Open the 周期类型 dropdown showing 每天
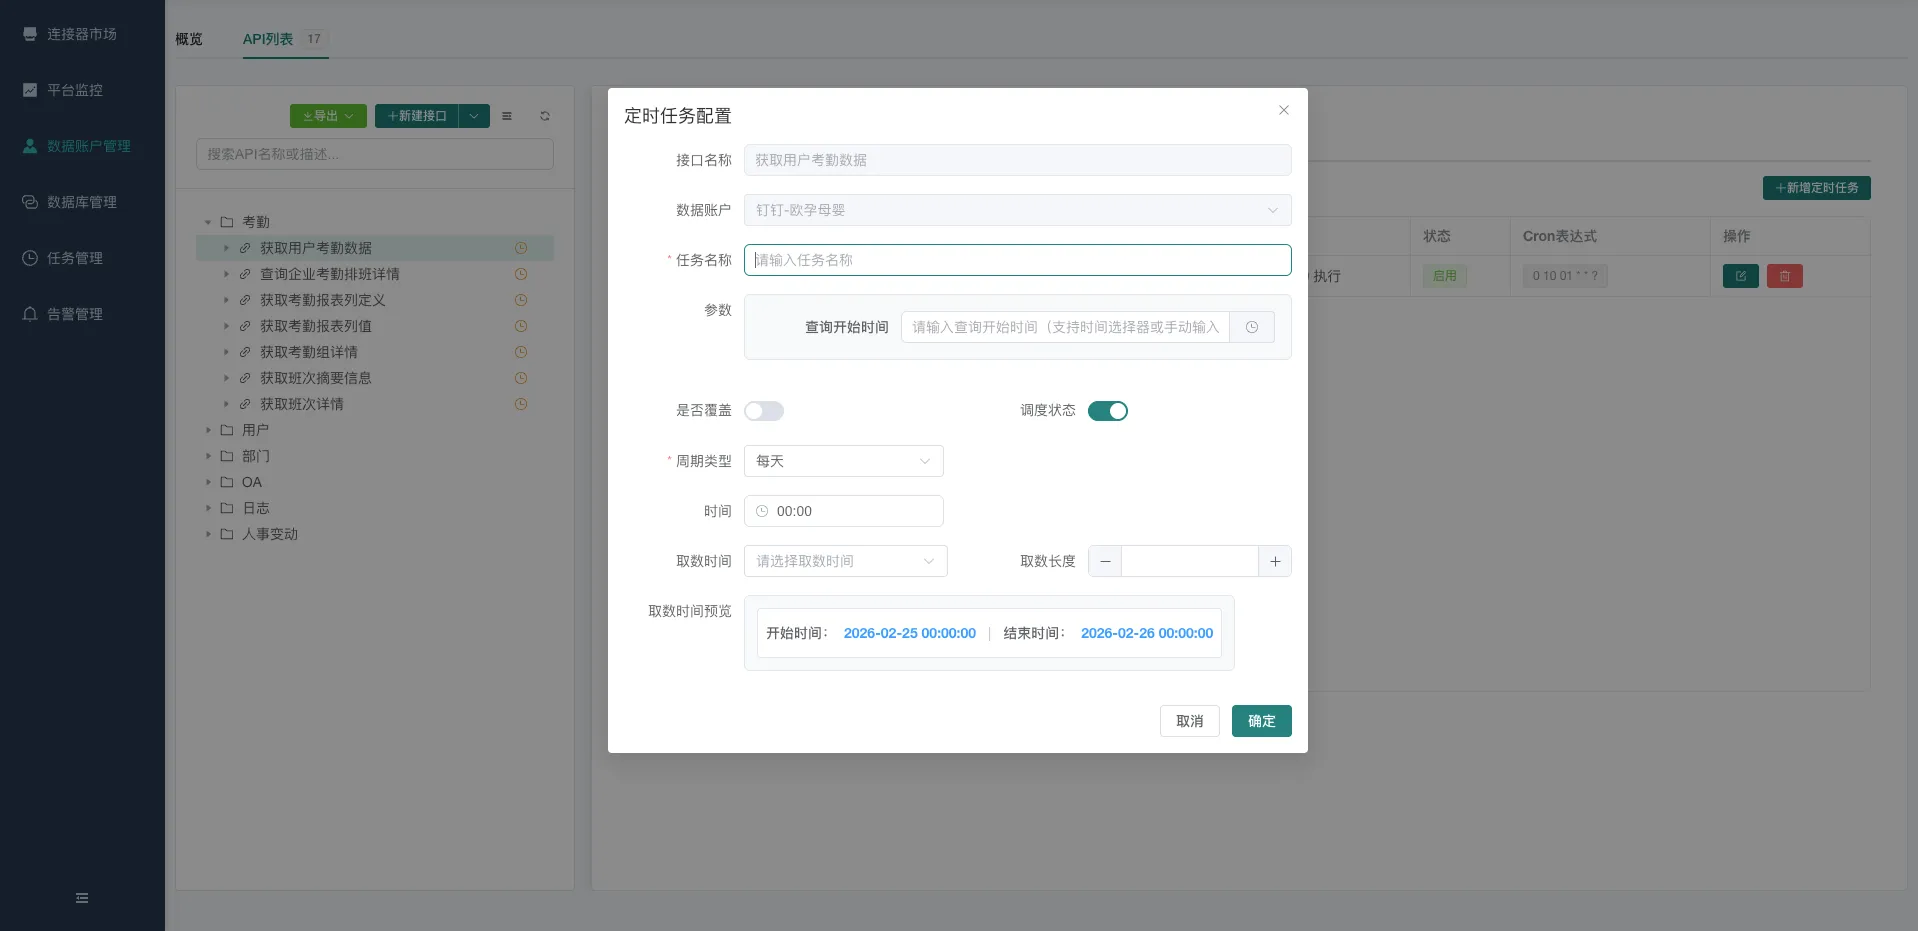This screenshot has height=931, width=1918. [x=843, y=461]
